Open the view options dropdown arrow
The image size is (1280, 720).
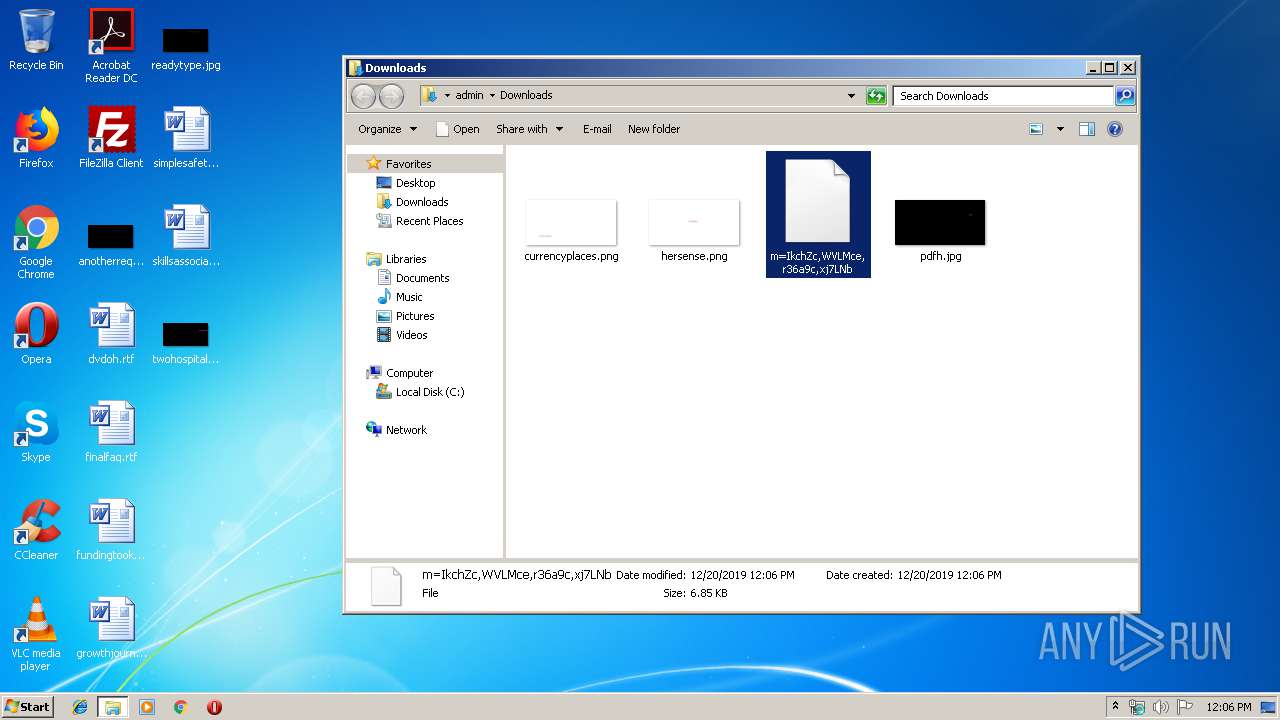point(1060,129)
